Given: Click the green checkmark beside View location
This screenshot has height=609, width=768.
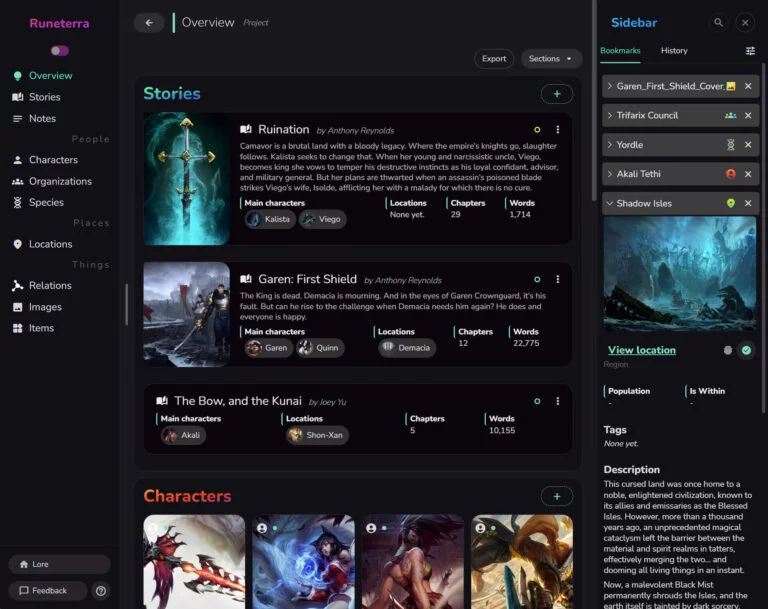Looking at the screenshot, I should pos(746,350).
